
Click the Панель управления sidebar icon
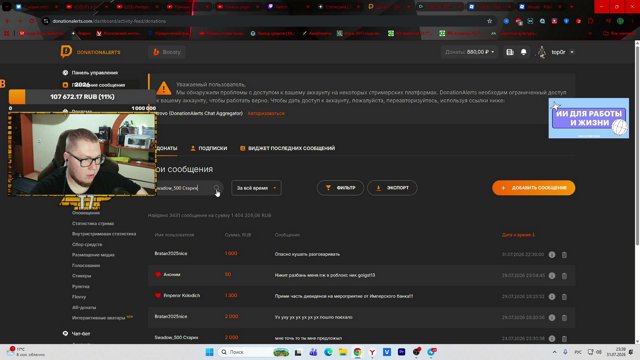point(65,73)
